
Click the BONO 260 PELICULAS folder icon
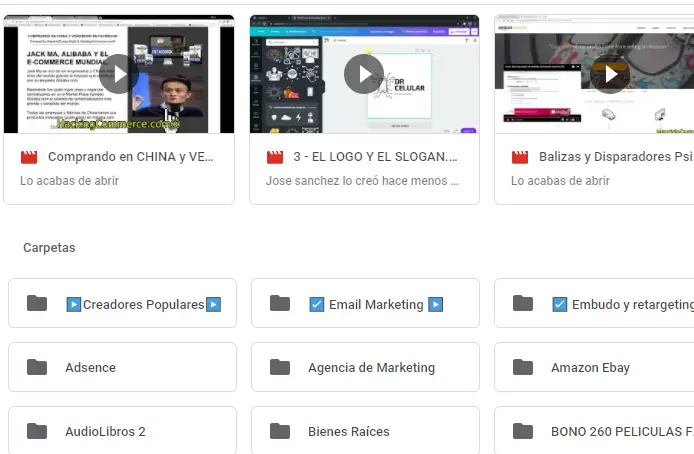click(x=523, y=431)
